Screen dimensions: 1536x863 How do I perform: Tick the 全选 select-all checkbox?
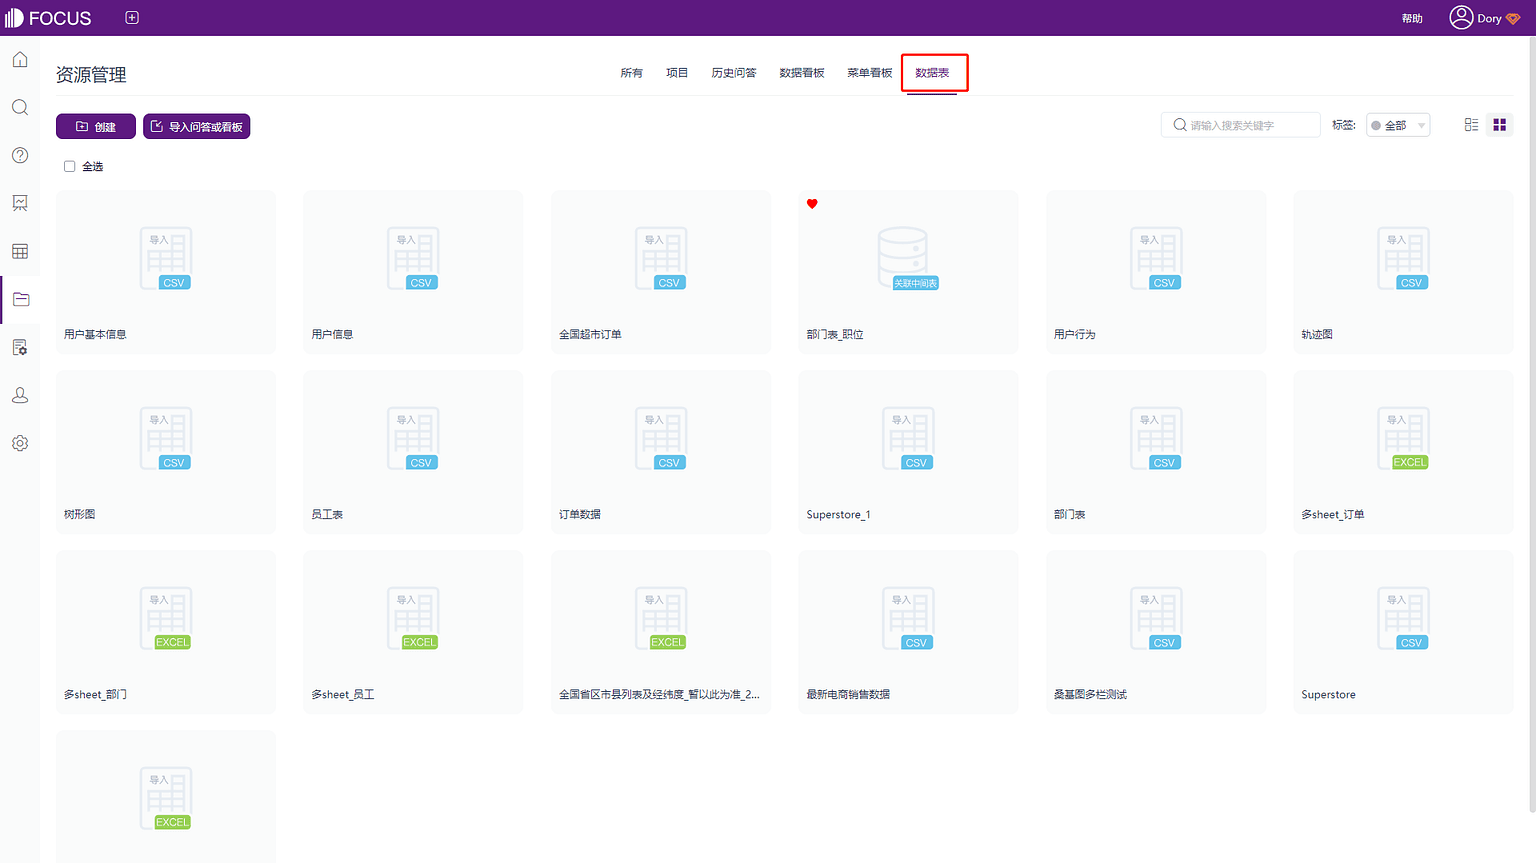[x=70, y=167]
